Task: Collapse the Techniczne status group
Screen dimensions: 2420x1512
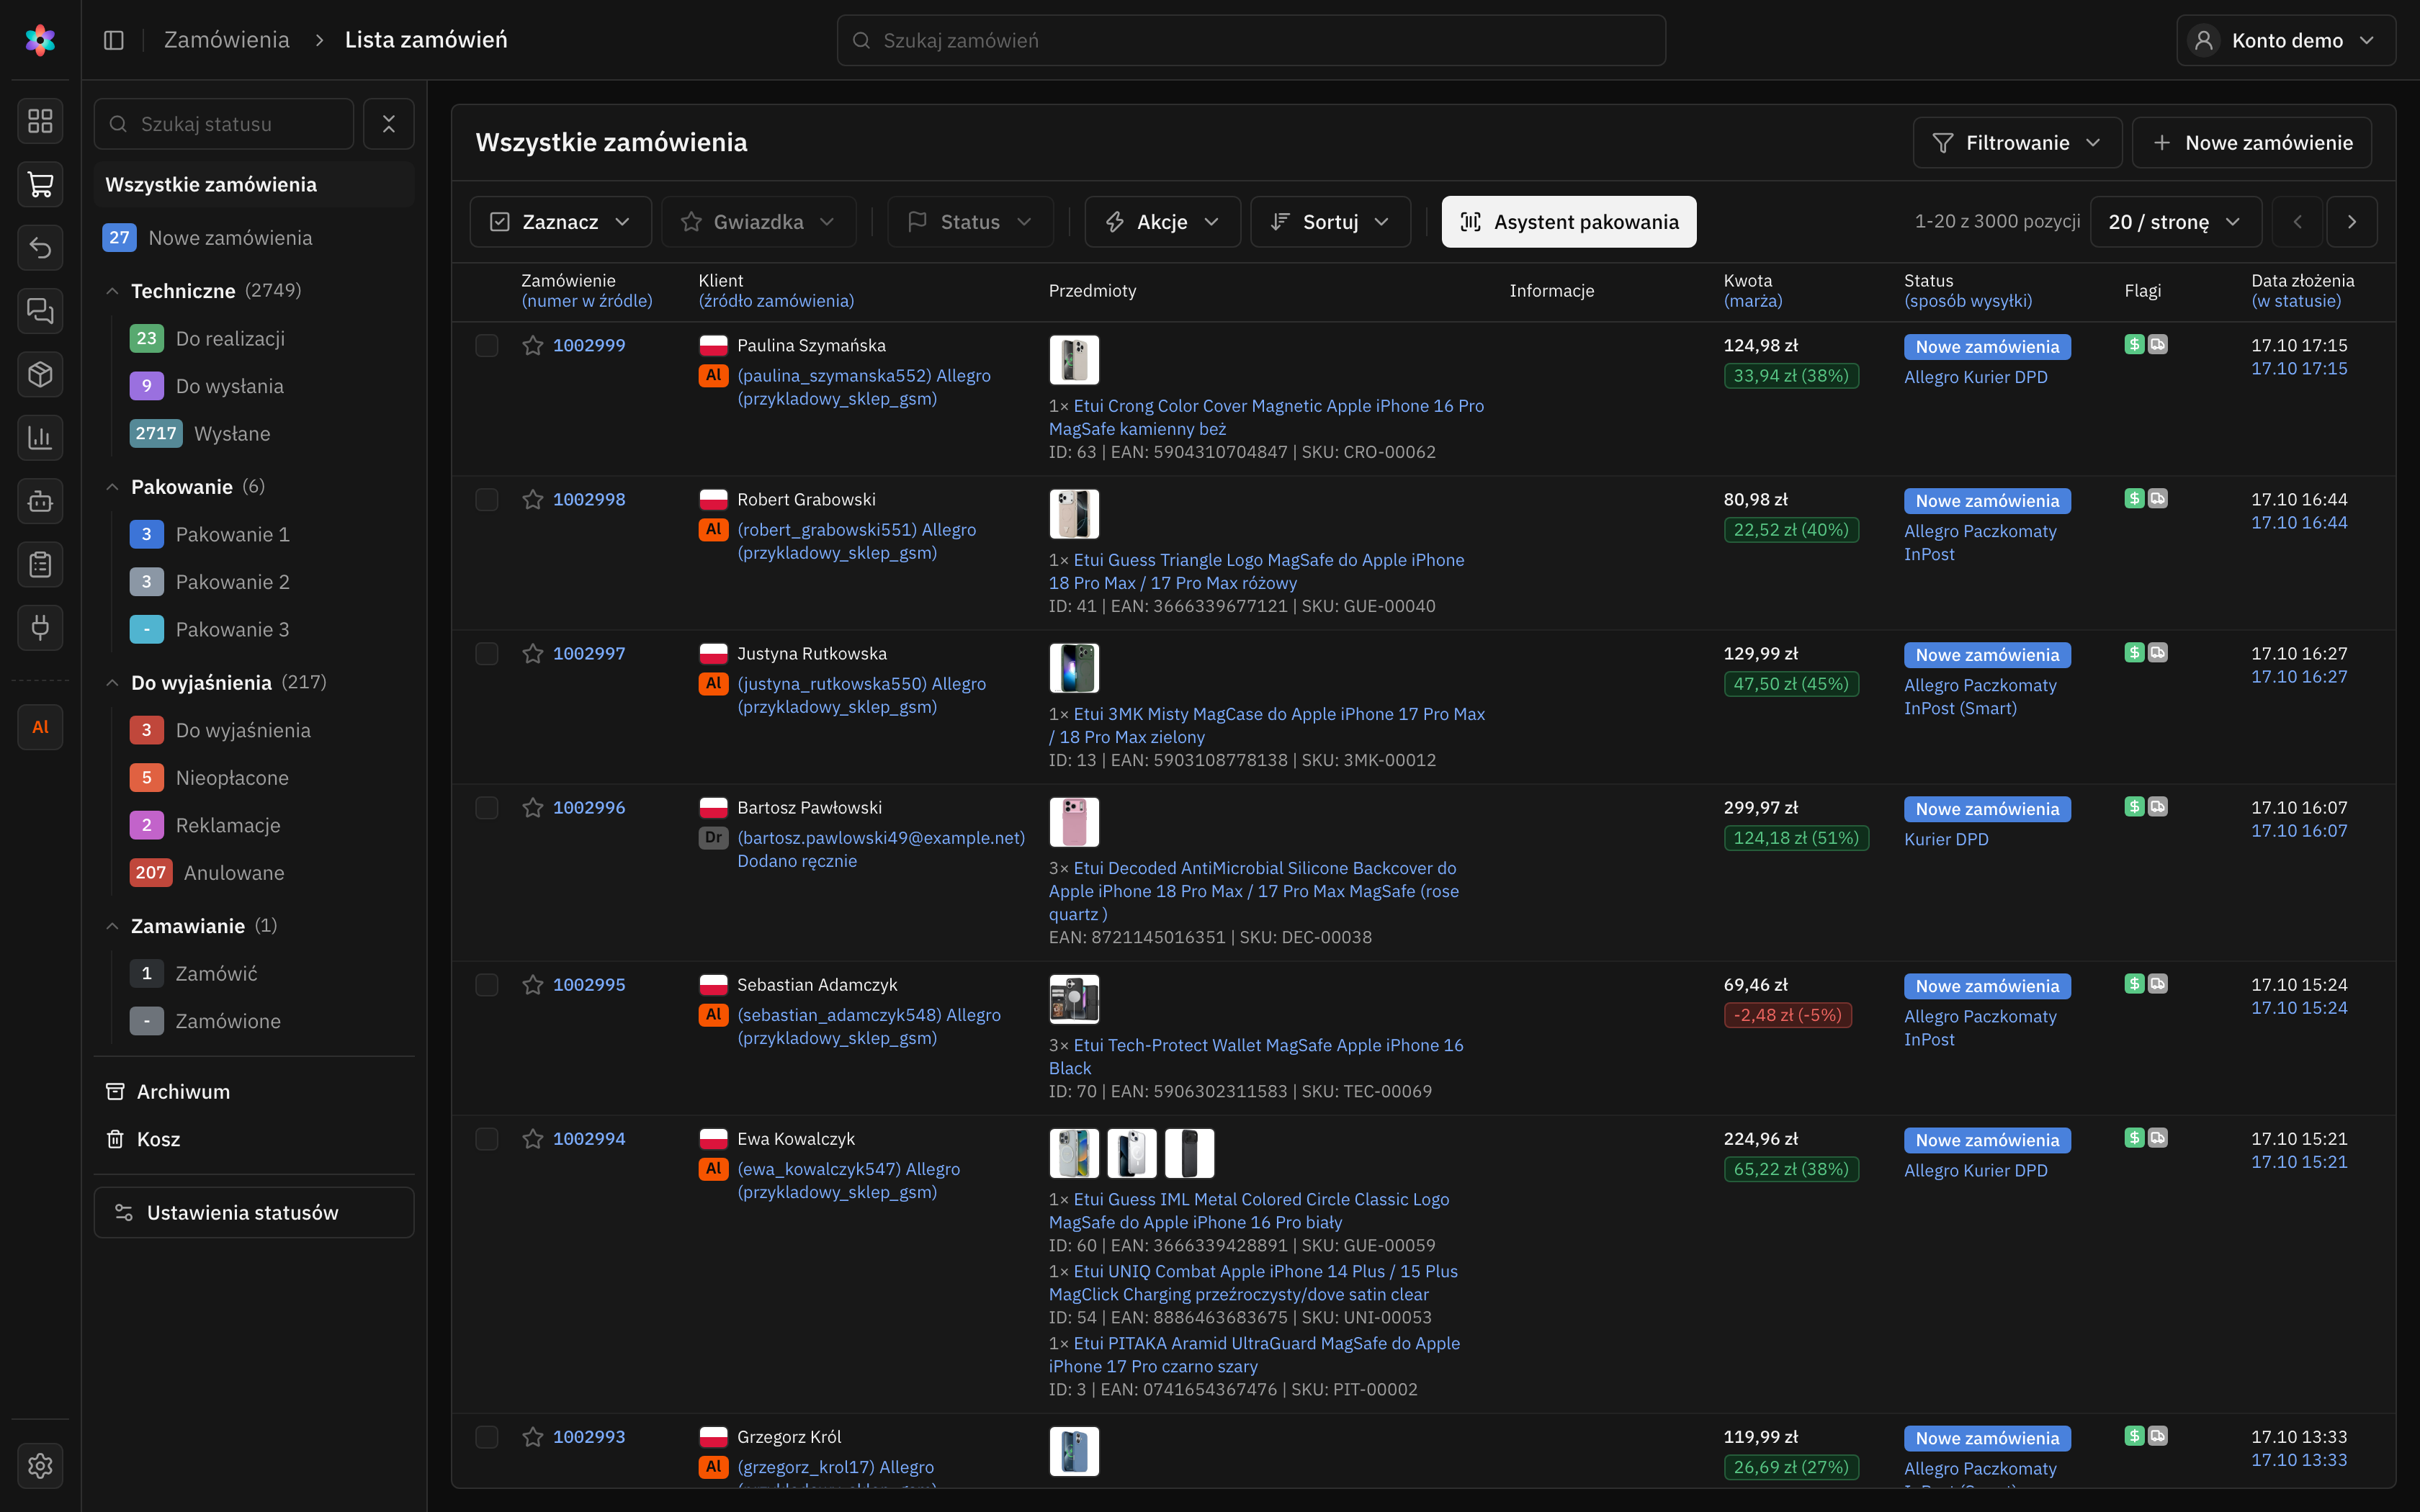Action: pyautogui.click(x=112, y=291)
